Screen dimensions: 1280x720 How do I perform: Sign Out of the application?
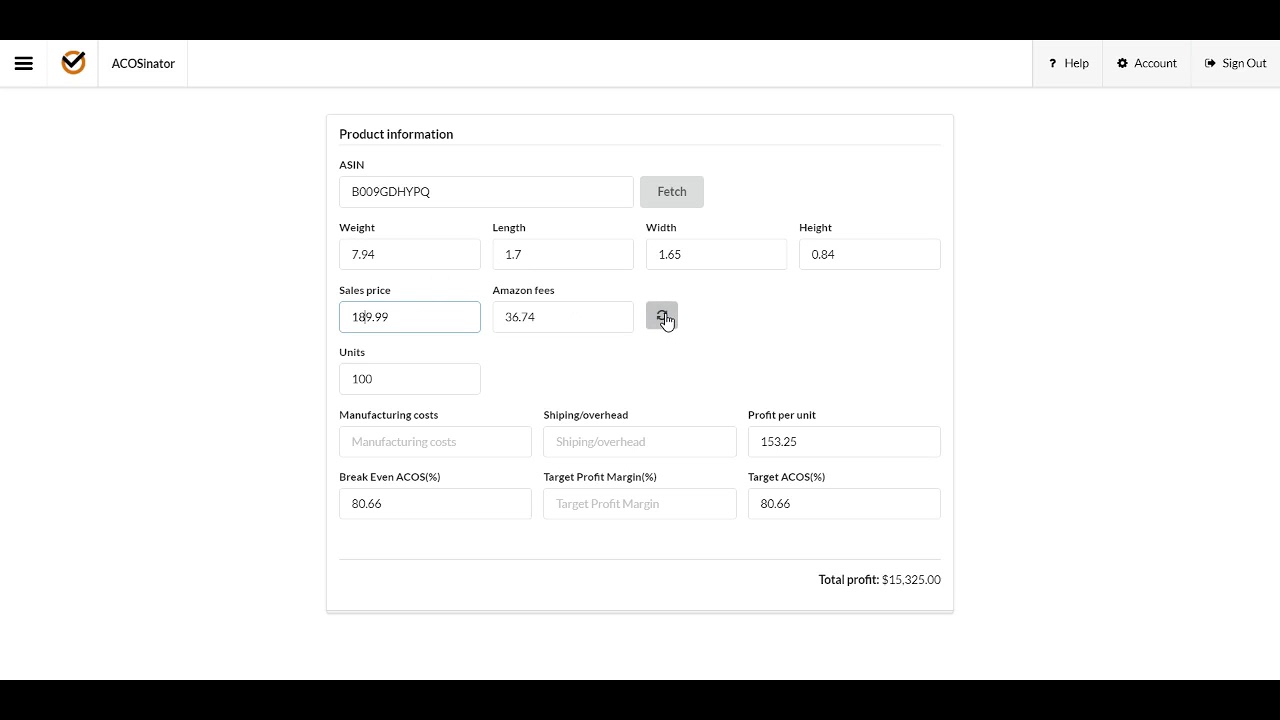(1236, 63)
